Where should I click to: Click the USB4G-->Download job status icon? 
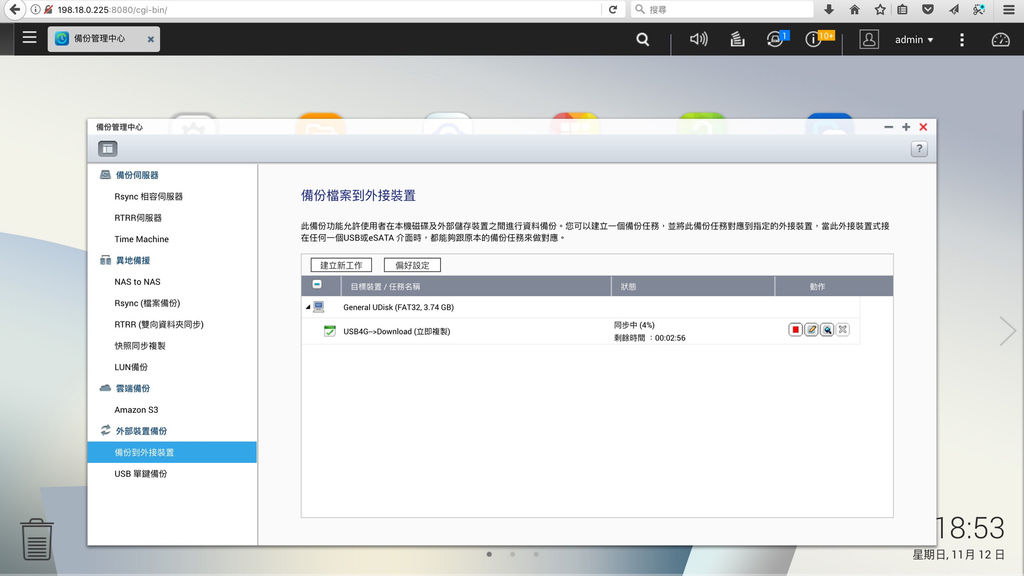pos(330,331)
